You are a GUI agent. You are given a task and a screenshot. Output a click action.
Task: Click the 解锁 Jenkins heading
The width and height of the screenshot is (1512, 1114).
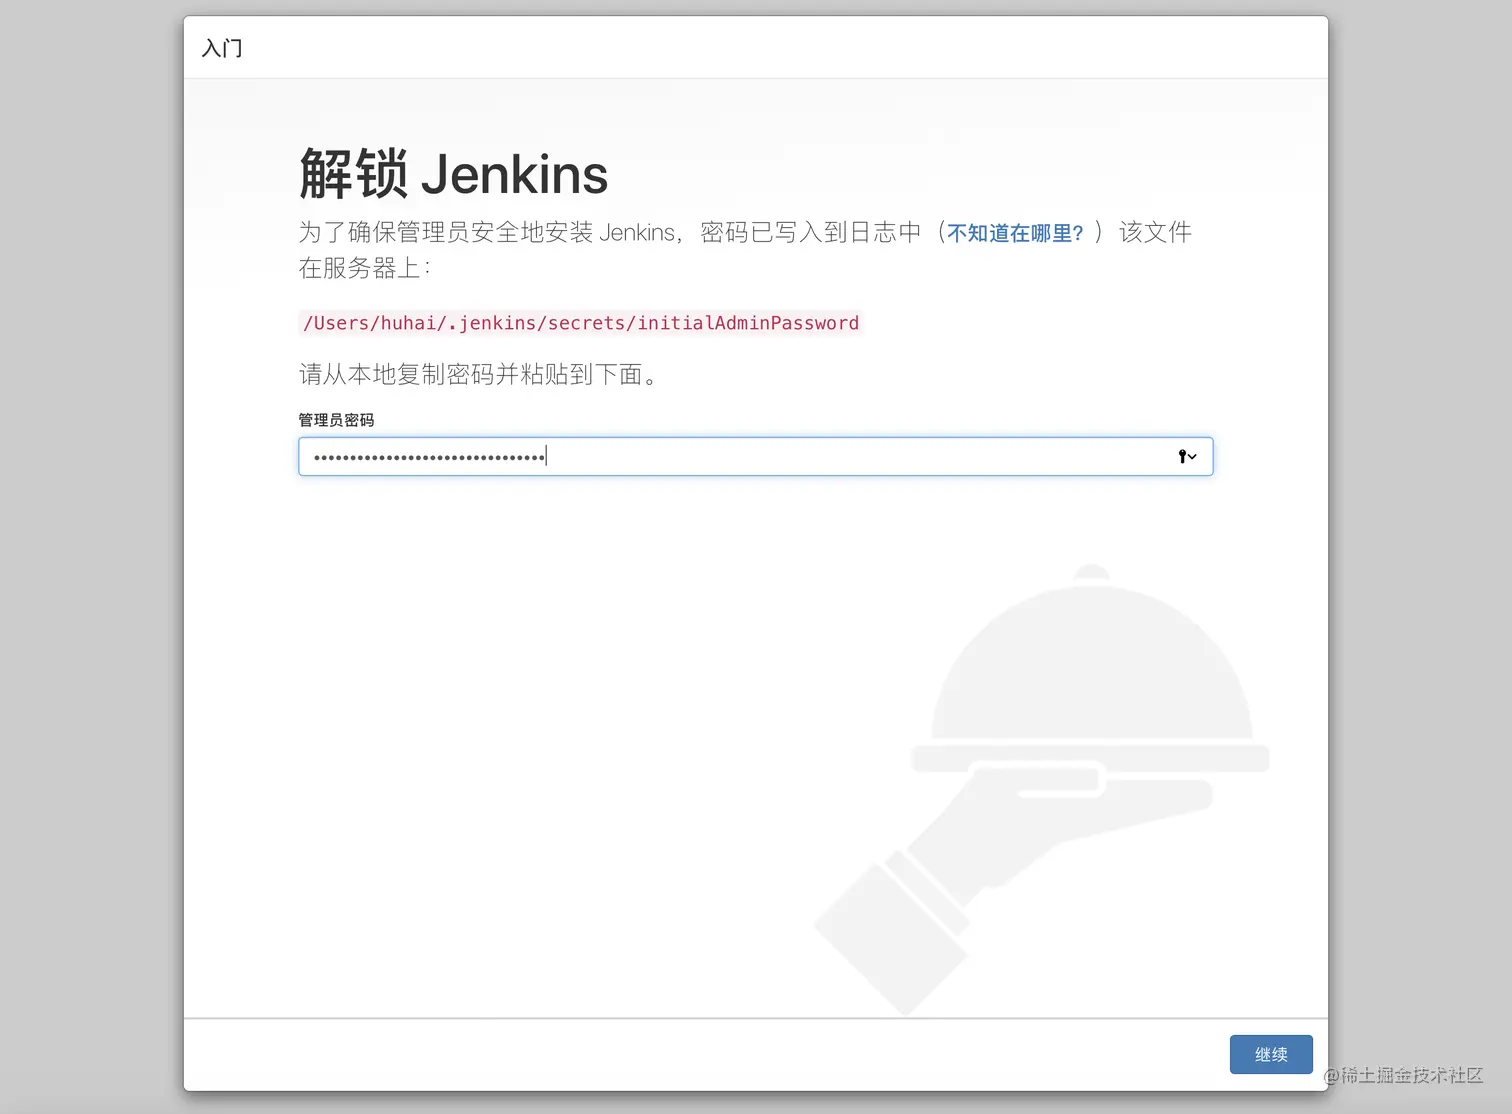[453, 174]
